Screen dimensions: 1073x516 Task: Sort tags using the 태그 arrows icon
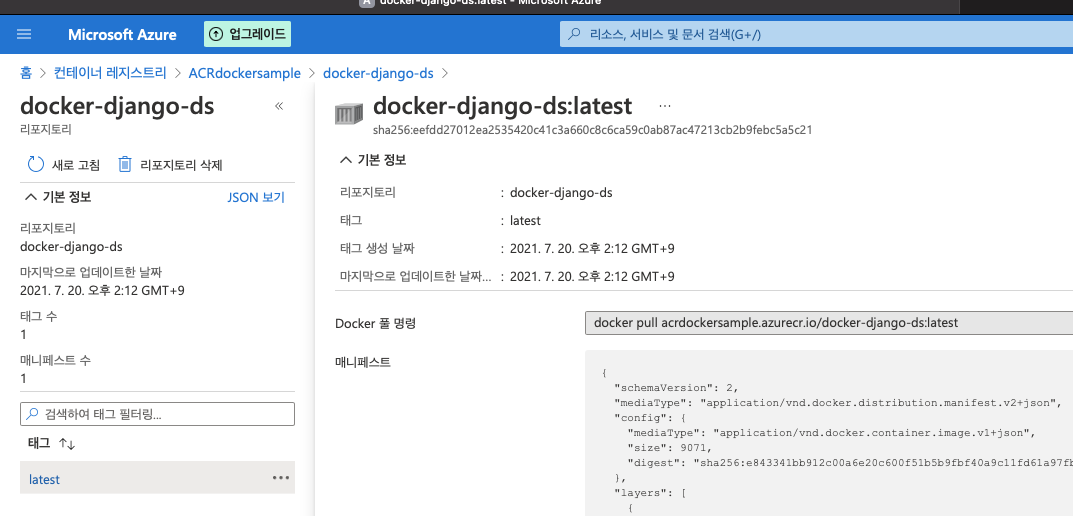tap(66, 443)
